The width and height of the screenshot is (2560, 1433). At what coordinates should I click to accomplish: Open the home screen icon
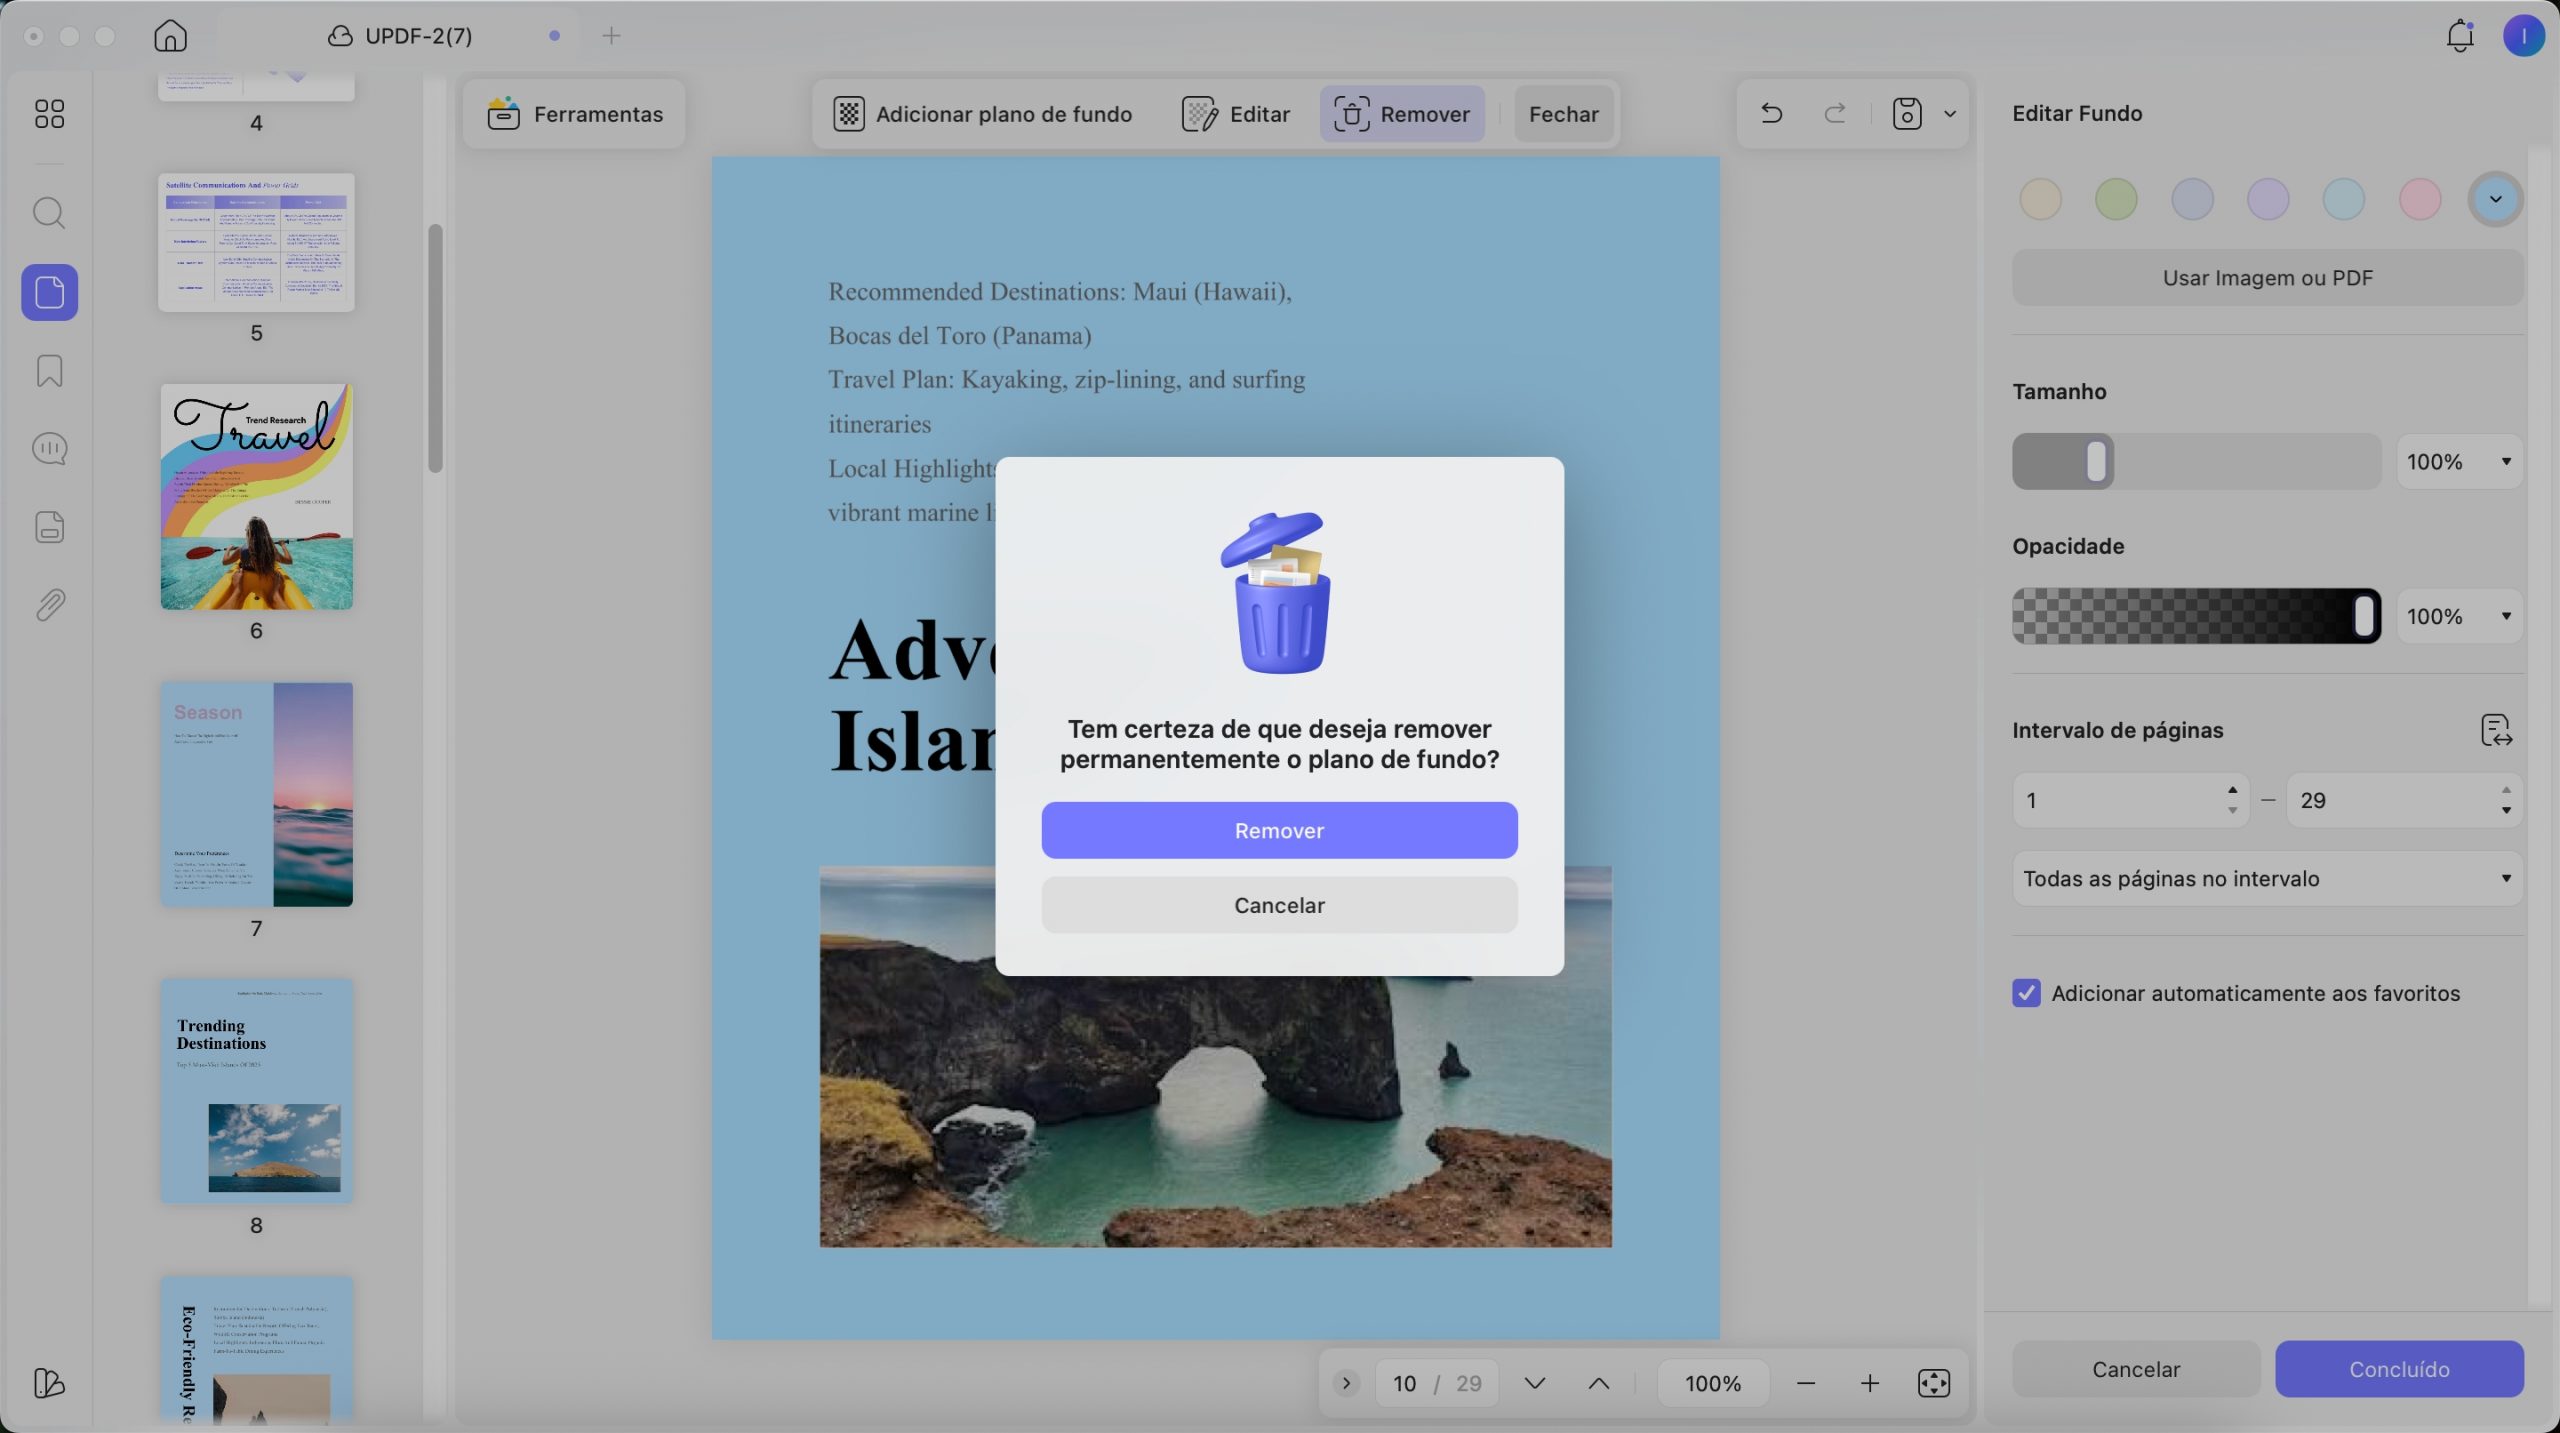[x=170, y=36]
